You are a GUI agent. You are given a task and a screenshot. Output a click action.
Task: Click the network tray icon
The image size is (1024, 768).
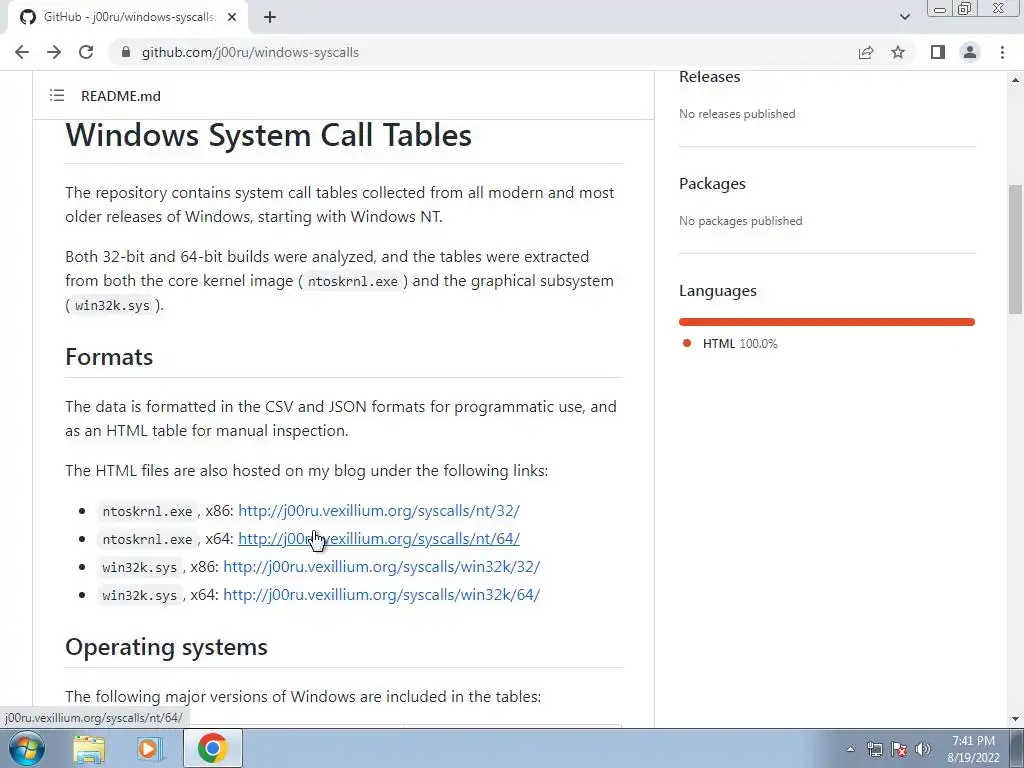coord(874,749)
